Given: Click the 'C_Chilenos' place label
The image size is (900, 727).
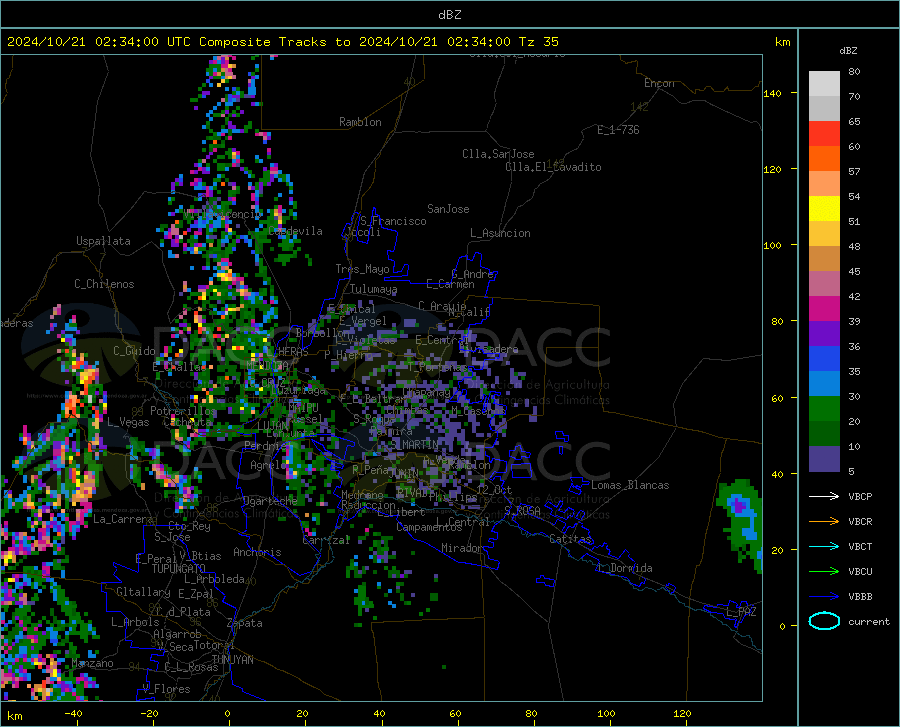Looking at the screenshot, I should pos(104,284).
